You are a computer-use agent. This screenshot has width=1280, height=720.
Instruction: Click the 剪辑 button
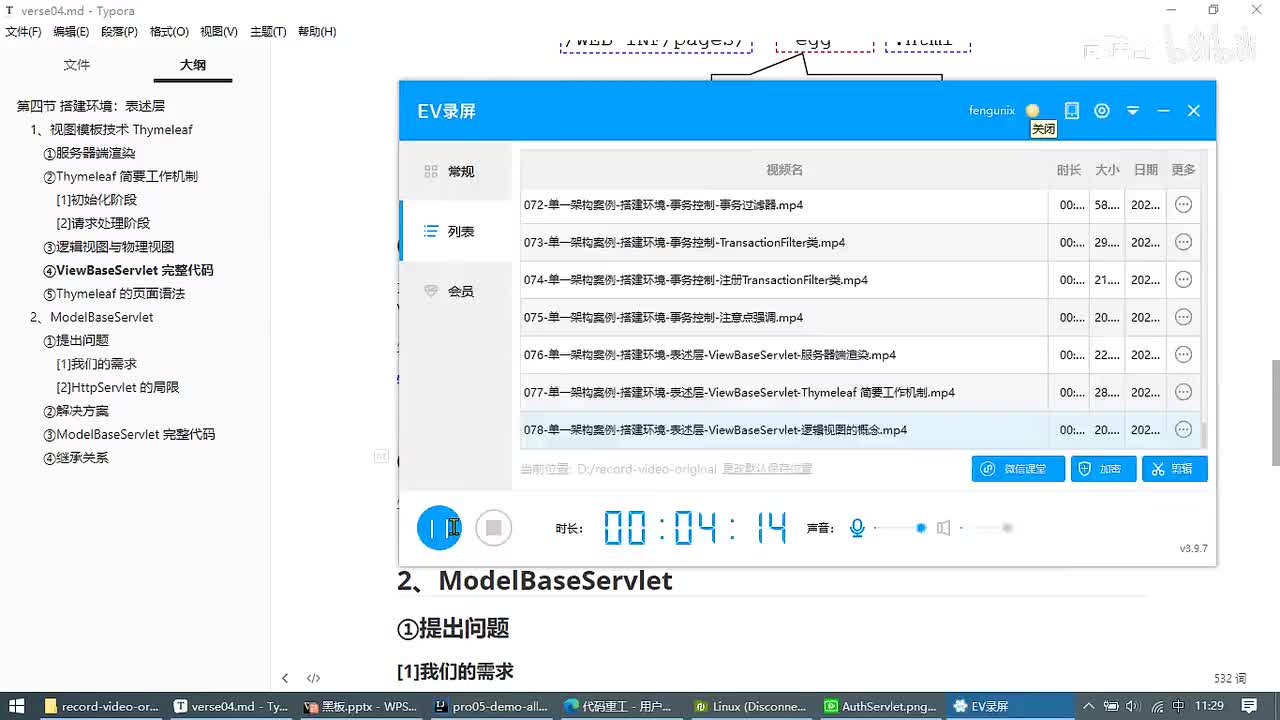click(1175, 469)
